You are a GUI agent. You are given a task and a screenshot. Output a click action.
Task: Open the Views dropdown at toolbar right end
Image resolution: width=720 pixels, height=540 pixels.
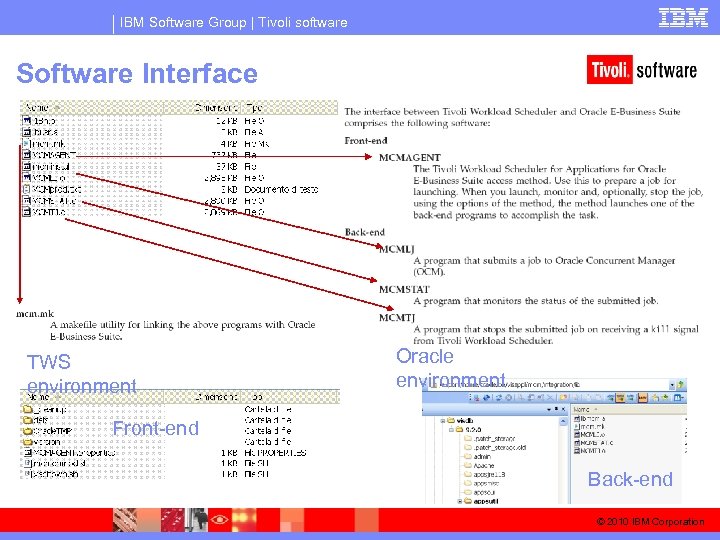(x=679, y=398)
